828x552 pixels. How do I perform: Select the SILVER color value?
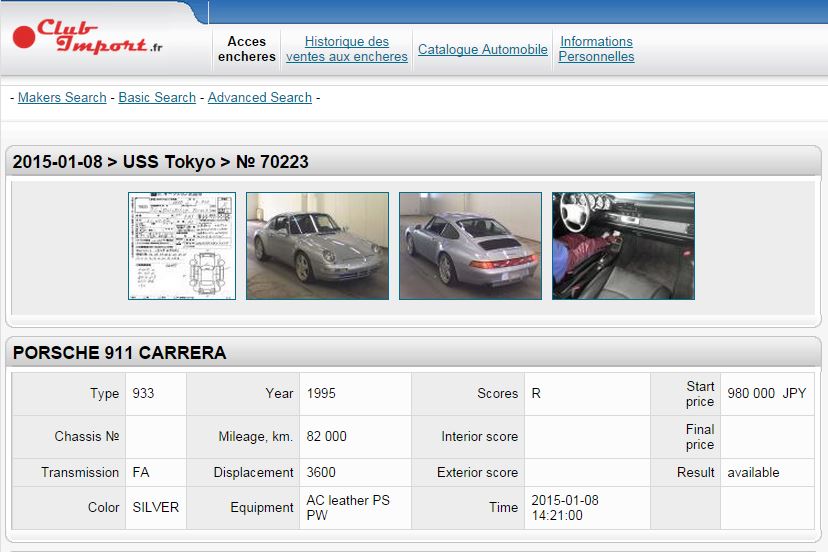156,507
